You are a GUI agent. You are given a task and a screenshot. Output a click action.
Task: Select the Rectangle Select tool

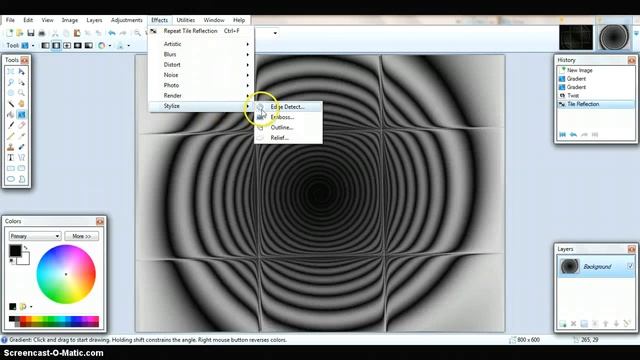(11, 71)
